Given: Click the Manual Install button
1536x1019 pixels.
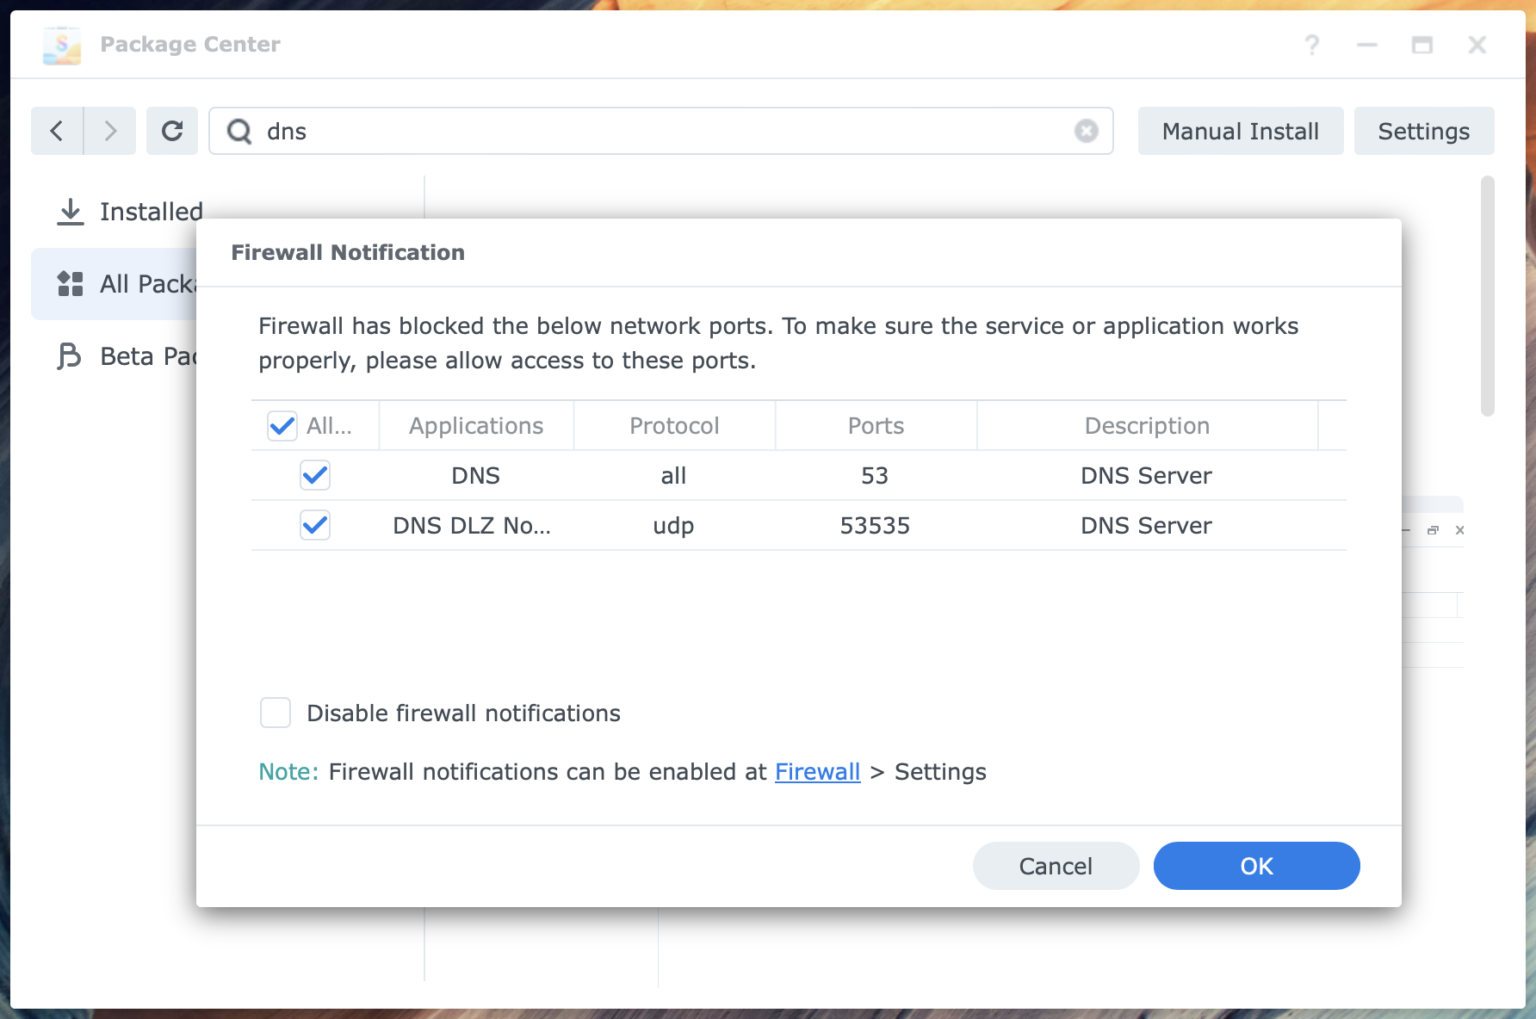Looking at the screenshot, I should 1240,131.
